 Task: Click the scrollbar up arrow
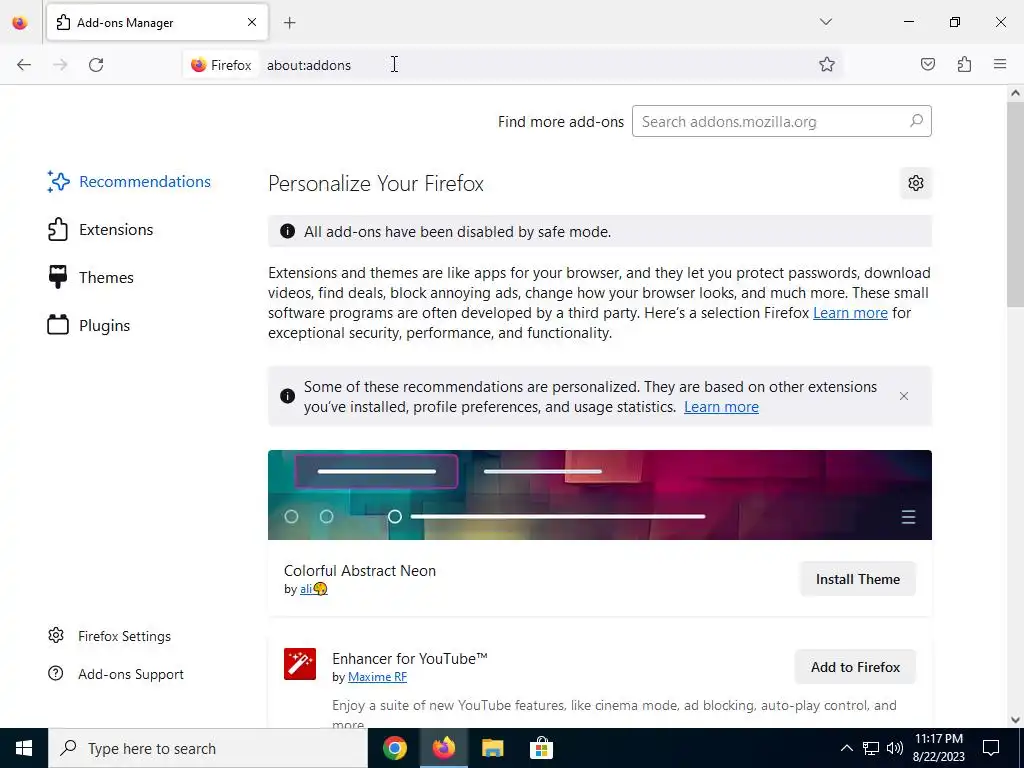[1016, 93]
